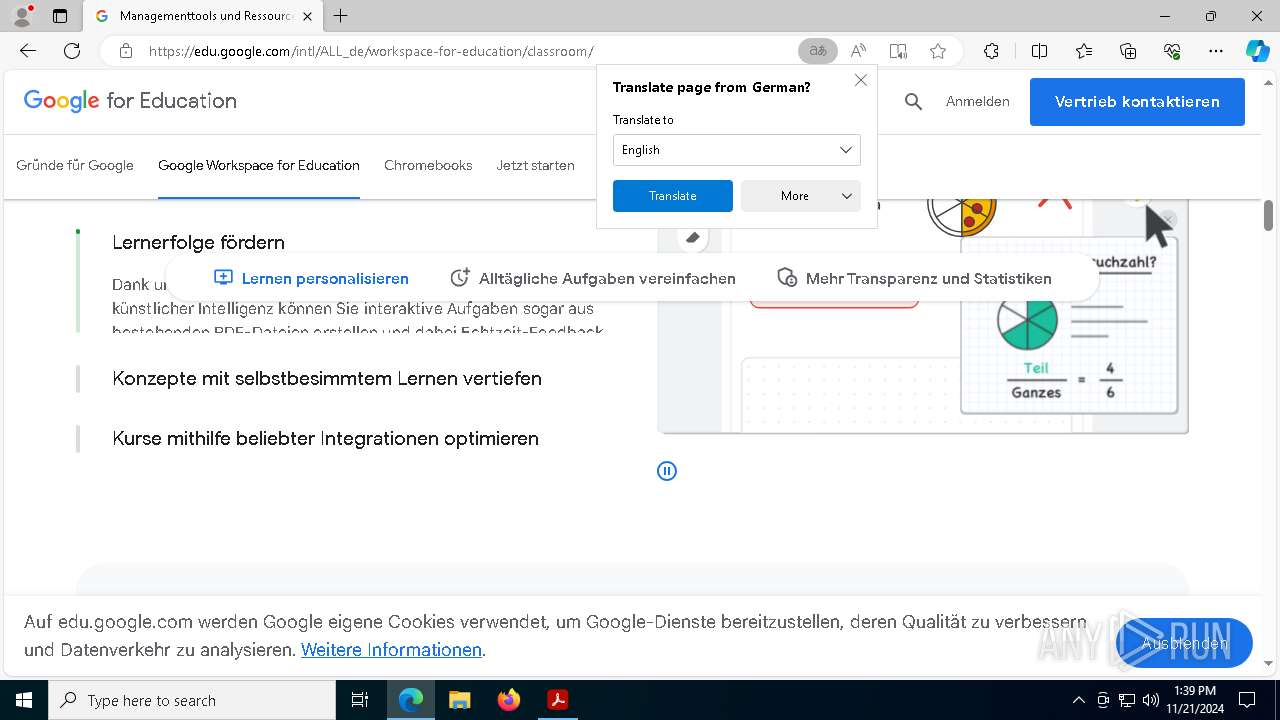Expand Kurse mithilfe beliebter Integrationen optimieren

tap(325, 438)
